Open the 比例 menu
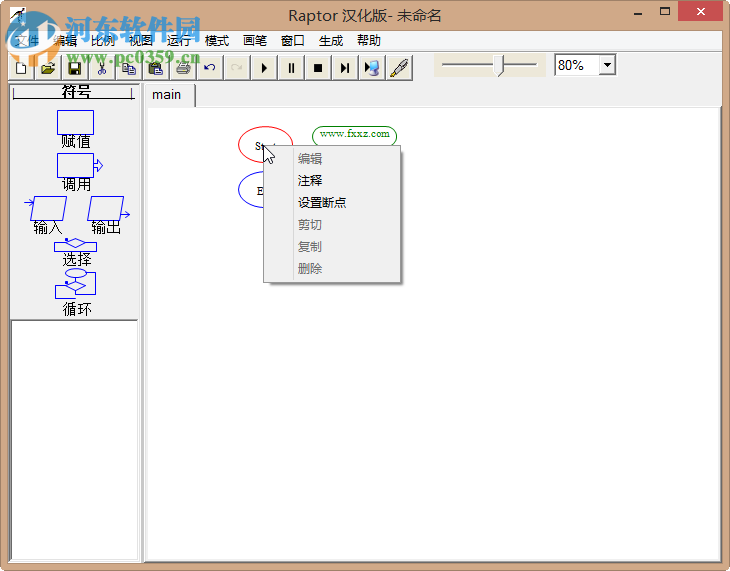This screenshot has height=571, width=730. pos(103,41)
